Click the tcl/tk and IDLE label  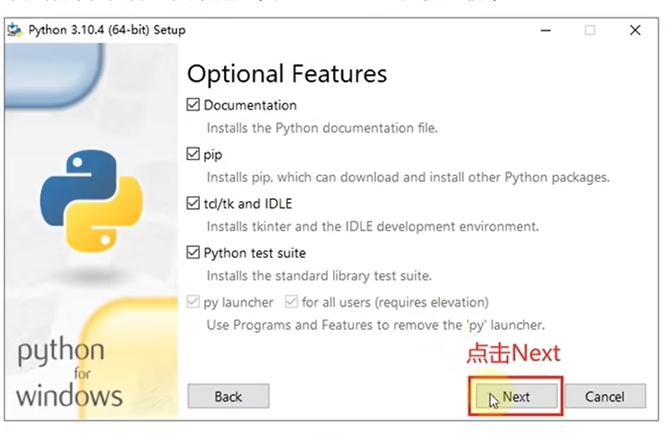click(x=248, y=204)
